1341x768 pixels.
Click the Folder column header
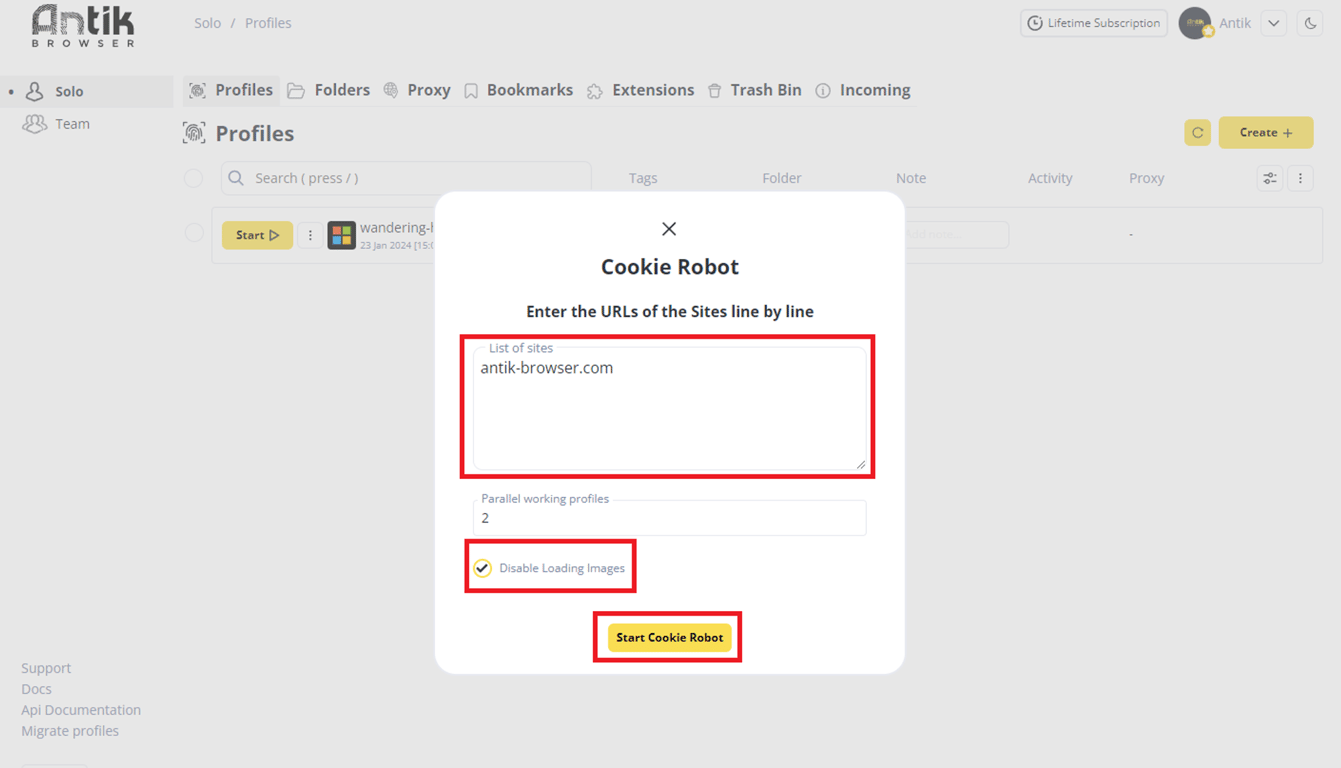(x=782, y=178)
